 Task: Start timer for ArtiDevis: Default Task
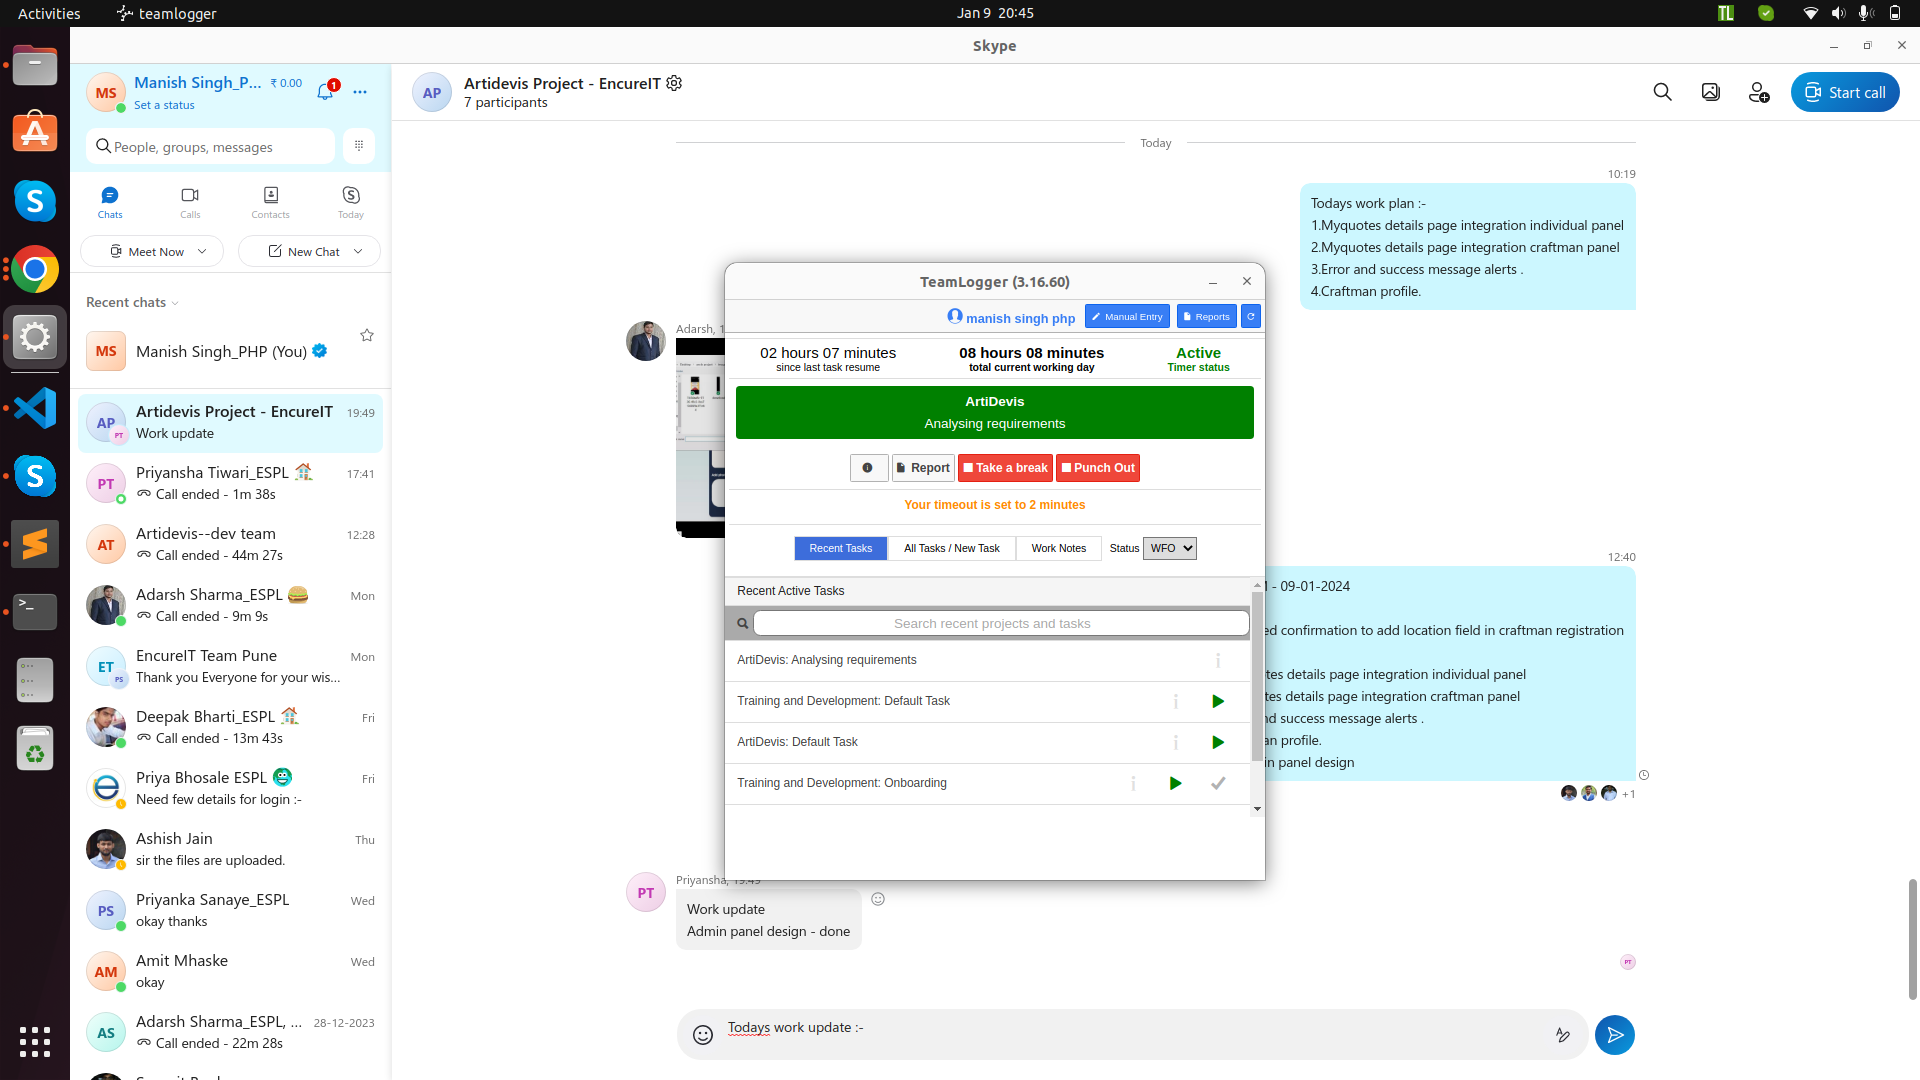point(1218,742)
